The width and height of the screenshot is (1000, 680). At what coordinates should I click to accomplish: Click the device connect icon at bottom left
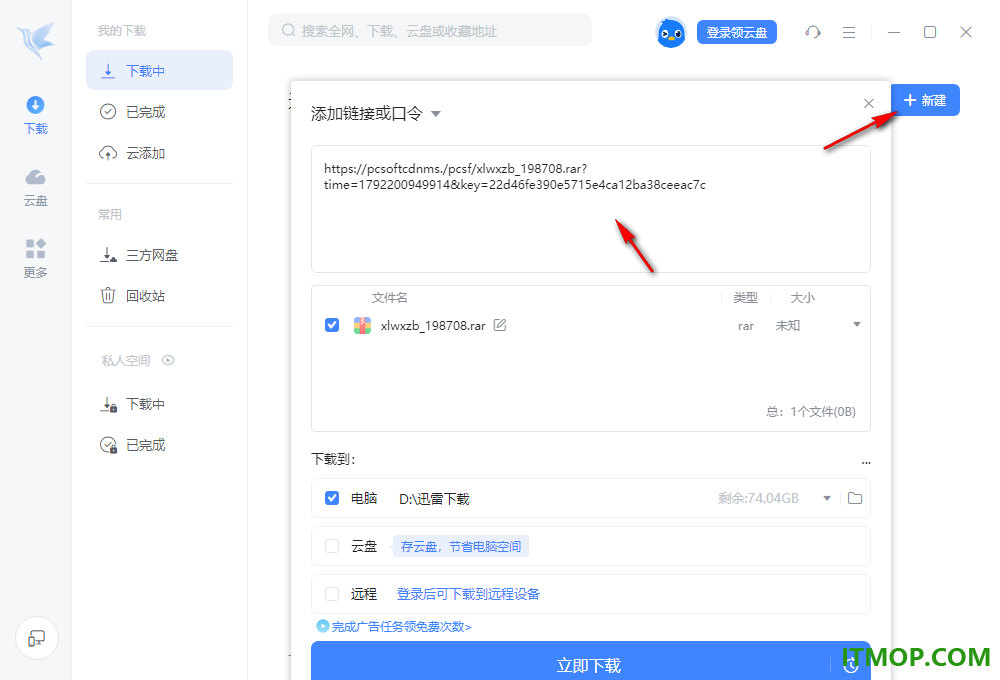tap(37, 638)
